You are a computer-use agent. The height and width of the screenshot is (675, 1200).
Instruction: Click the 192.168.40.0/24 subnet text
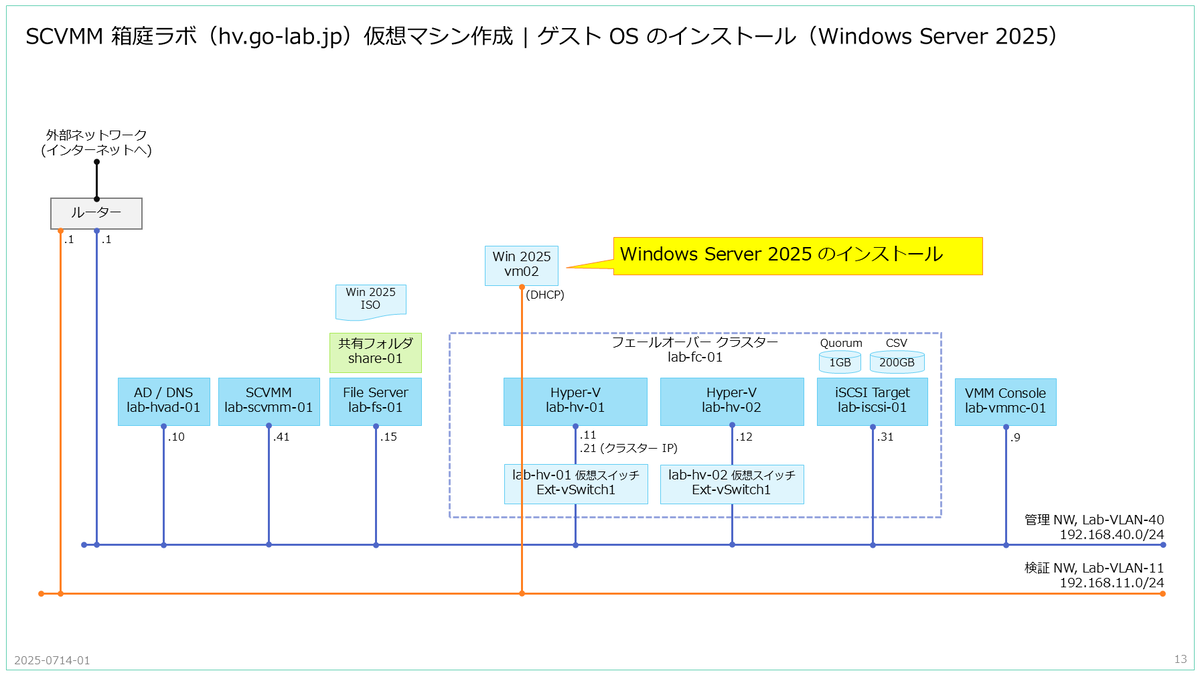tap(1112, 534)
